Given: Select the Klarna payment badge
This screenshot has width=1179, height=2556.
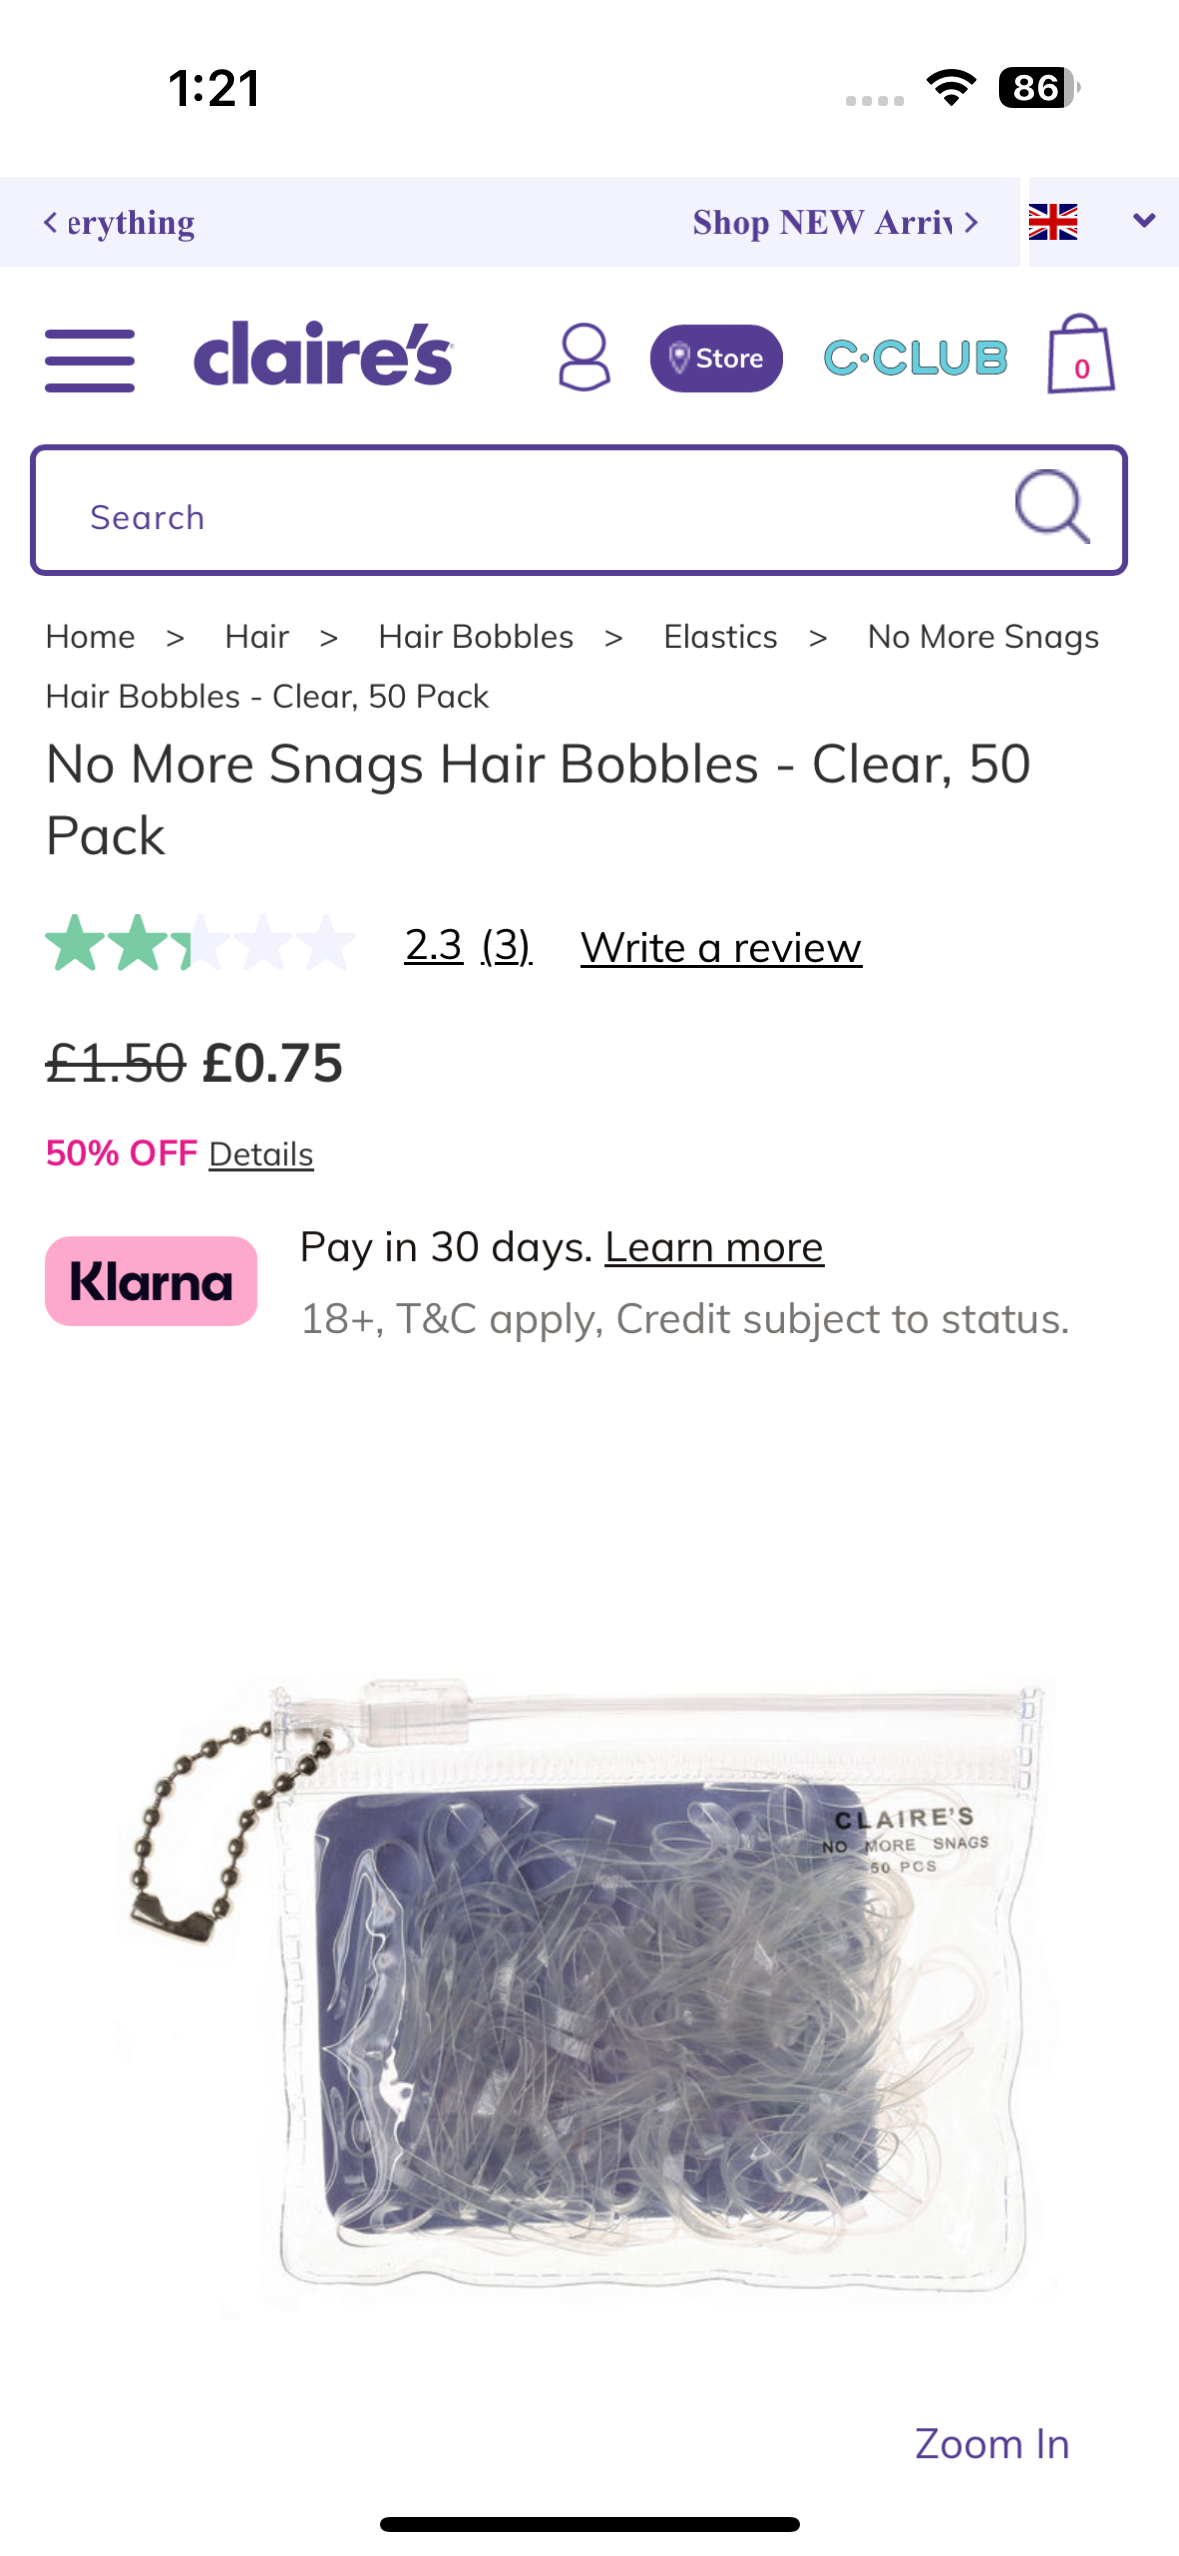Looking at the screenshot, I should point(149,1281).
